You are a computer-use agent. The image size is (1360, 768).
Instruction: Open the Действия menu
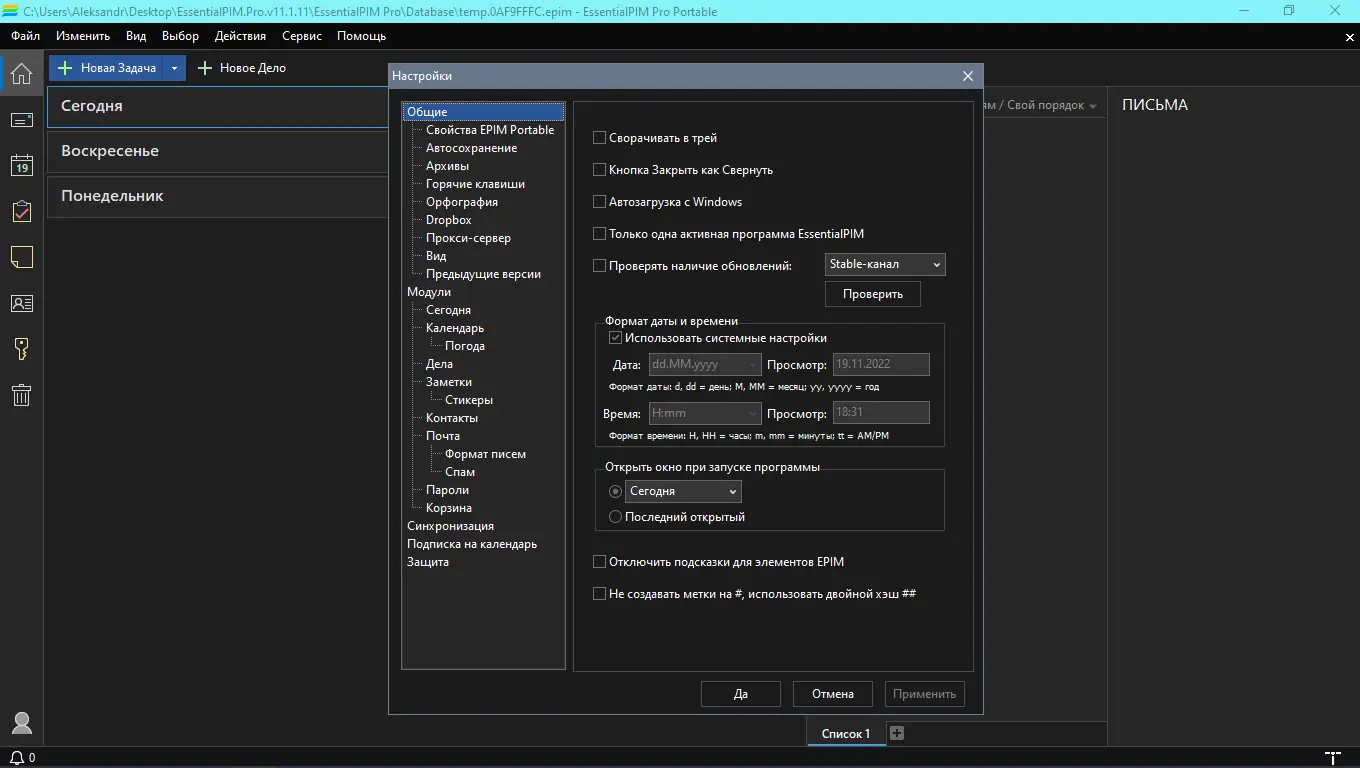point(240,36)
